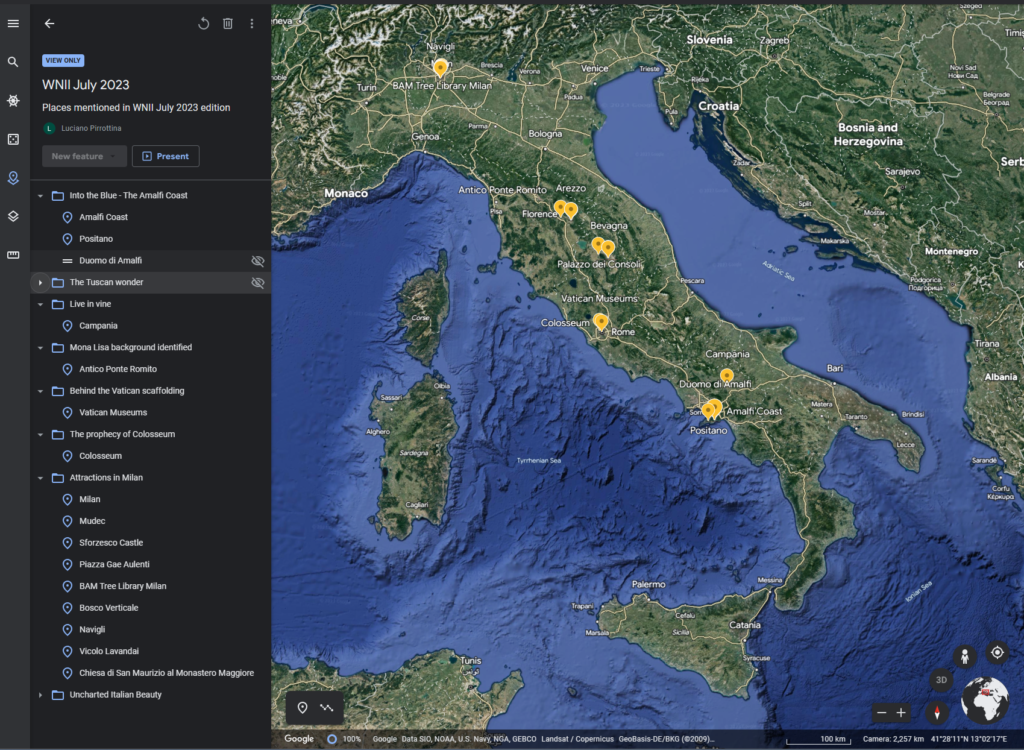The height and width of the screenshot is (750, 1024).
Task: Select Chiesa di San Maurizio al Monastero Maggiore
Action: [150, 673]
